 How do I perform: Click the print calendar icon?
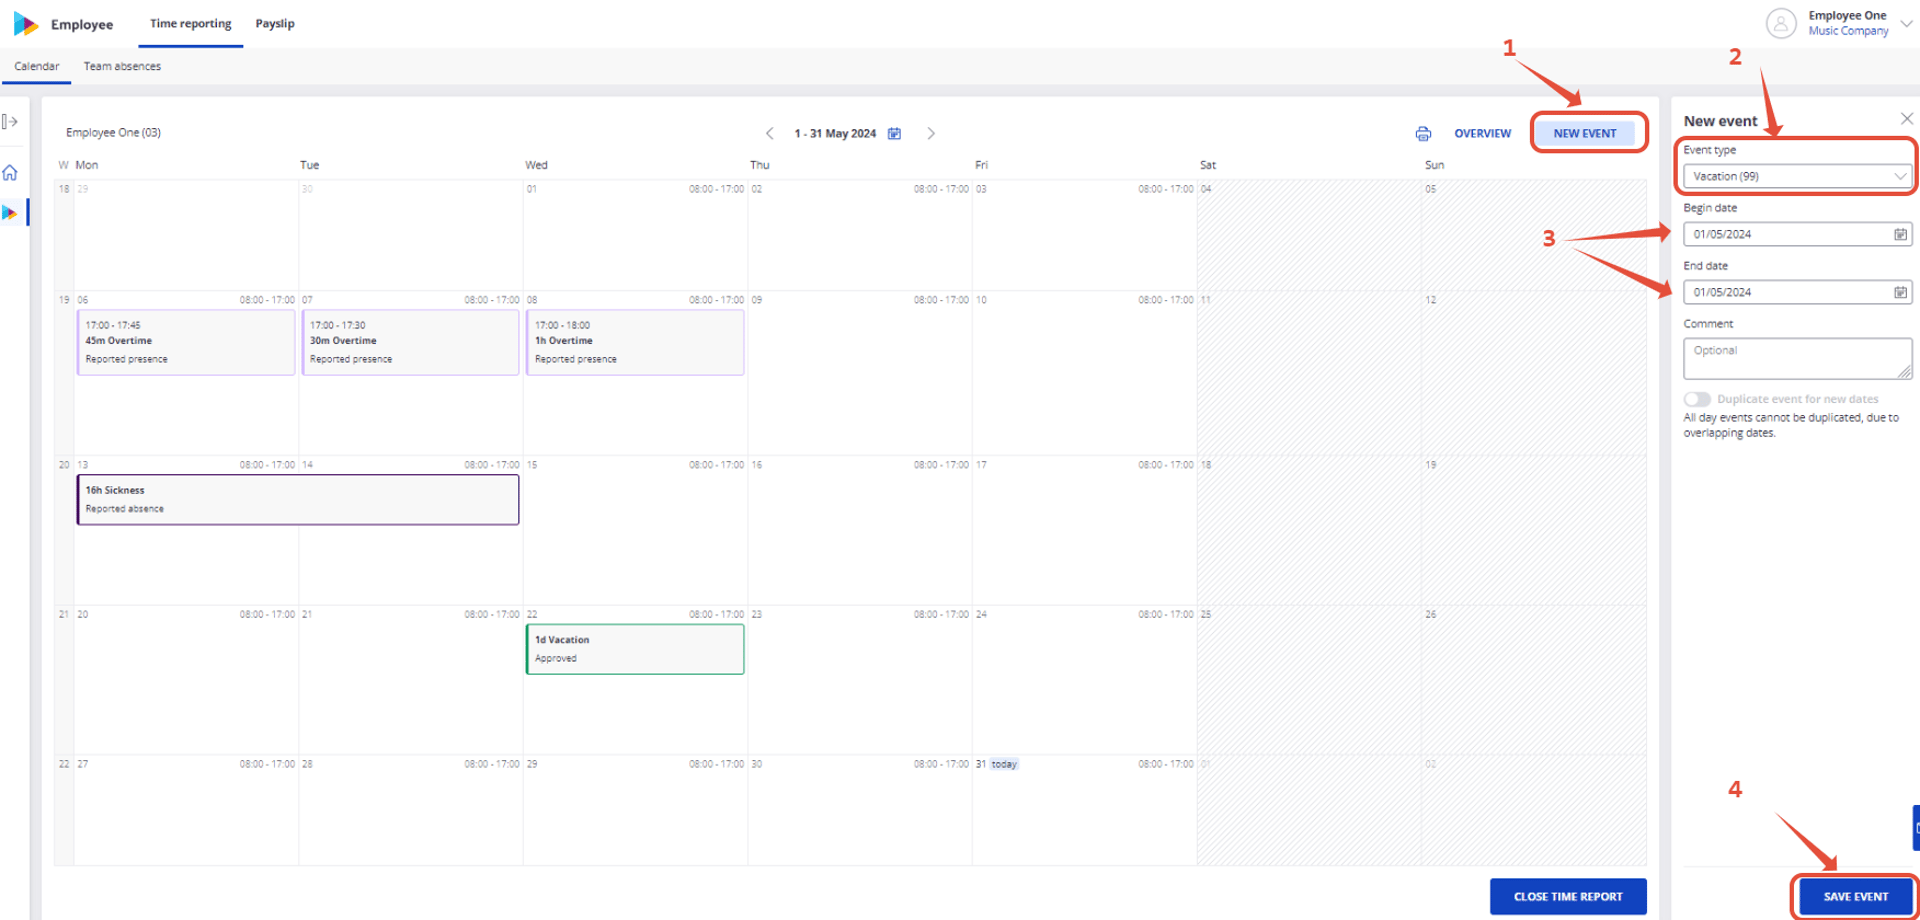coord(1423,134)
